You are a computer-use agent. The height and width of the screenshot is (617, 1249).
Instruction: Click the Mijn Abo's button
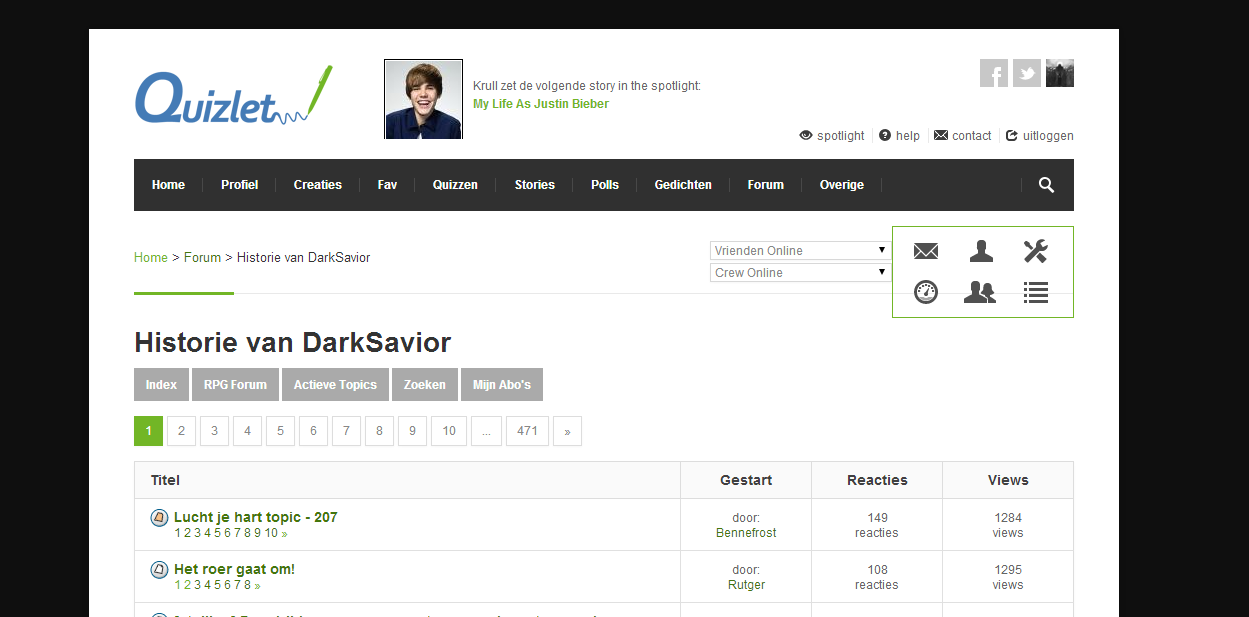[502, 385]
